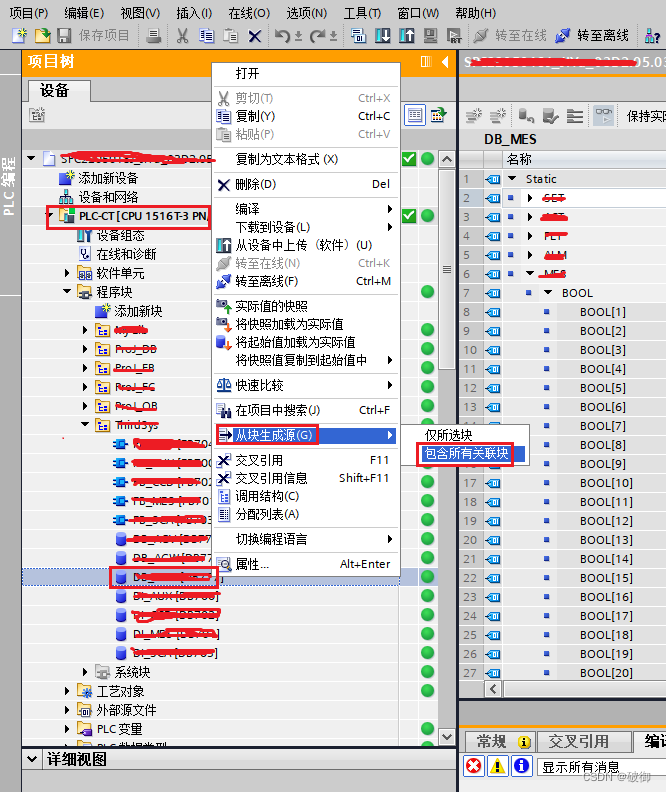The height and width of the screenshot is (792, 666).
Task: Click the open project icon
Action: click(42, 35)
